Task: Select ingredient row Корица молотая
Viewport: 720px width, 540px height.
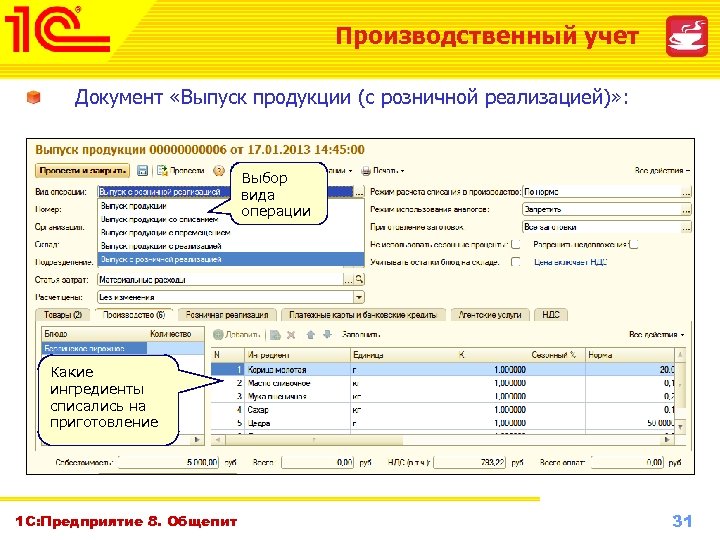Action: coord(443,370)
